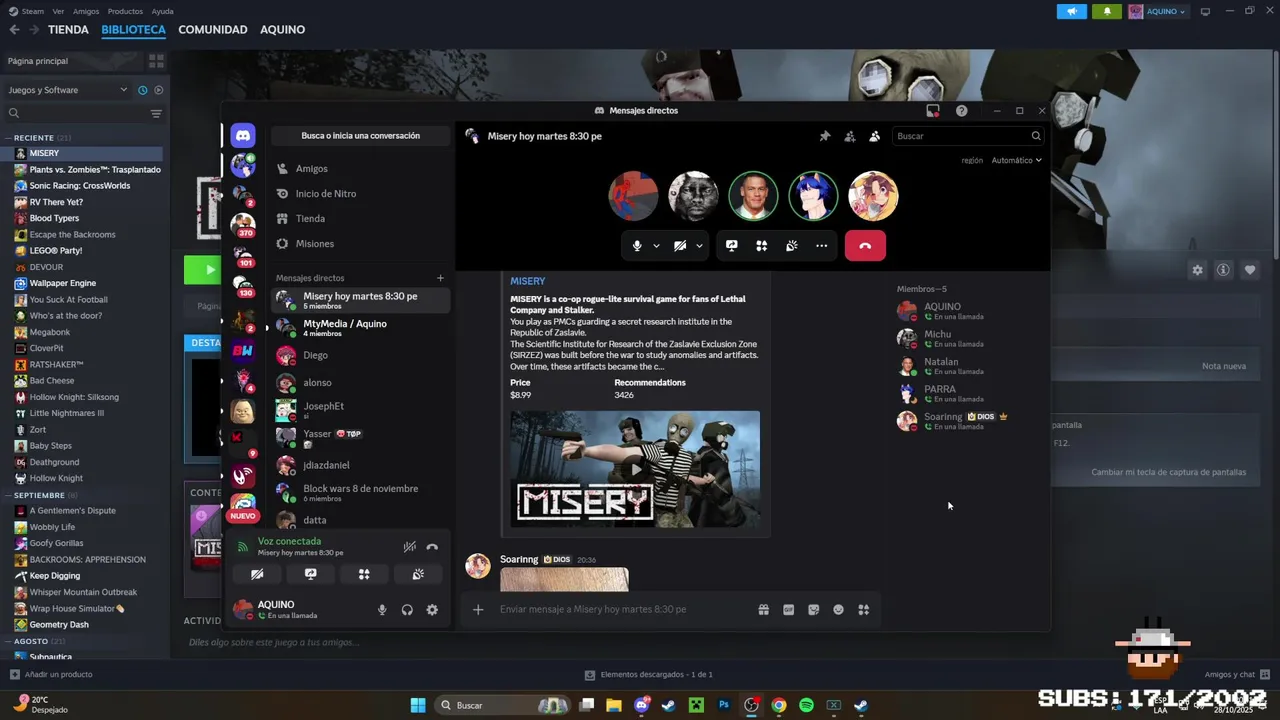This screenshot has width=1280, height=720.
Task: Open game settings gear in Steam
Action: [1197, 270]
